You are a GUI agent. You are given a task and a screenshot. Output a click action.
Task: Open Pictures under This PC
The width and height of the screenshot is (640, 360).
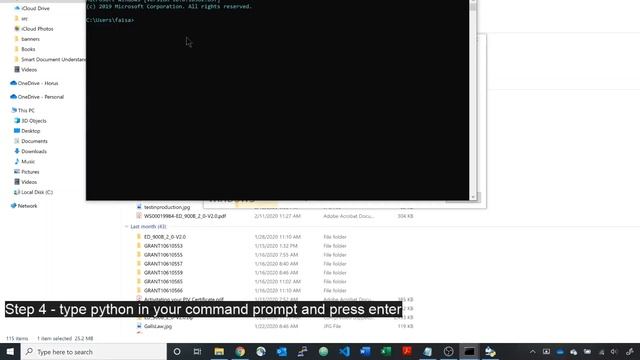click(30, 171)
